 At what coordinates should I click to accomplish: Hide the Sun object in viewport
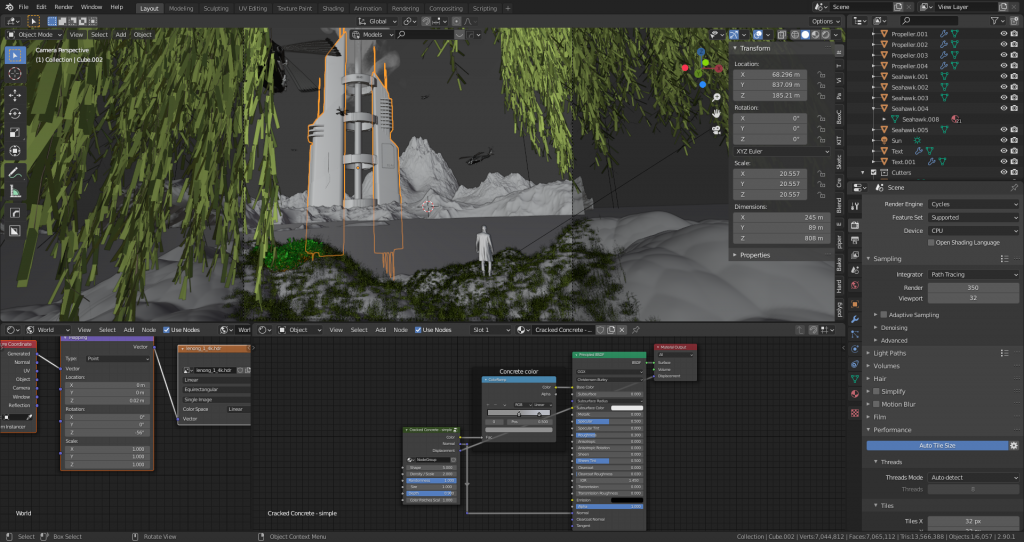tap(1004, 140)
